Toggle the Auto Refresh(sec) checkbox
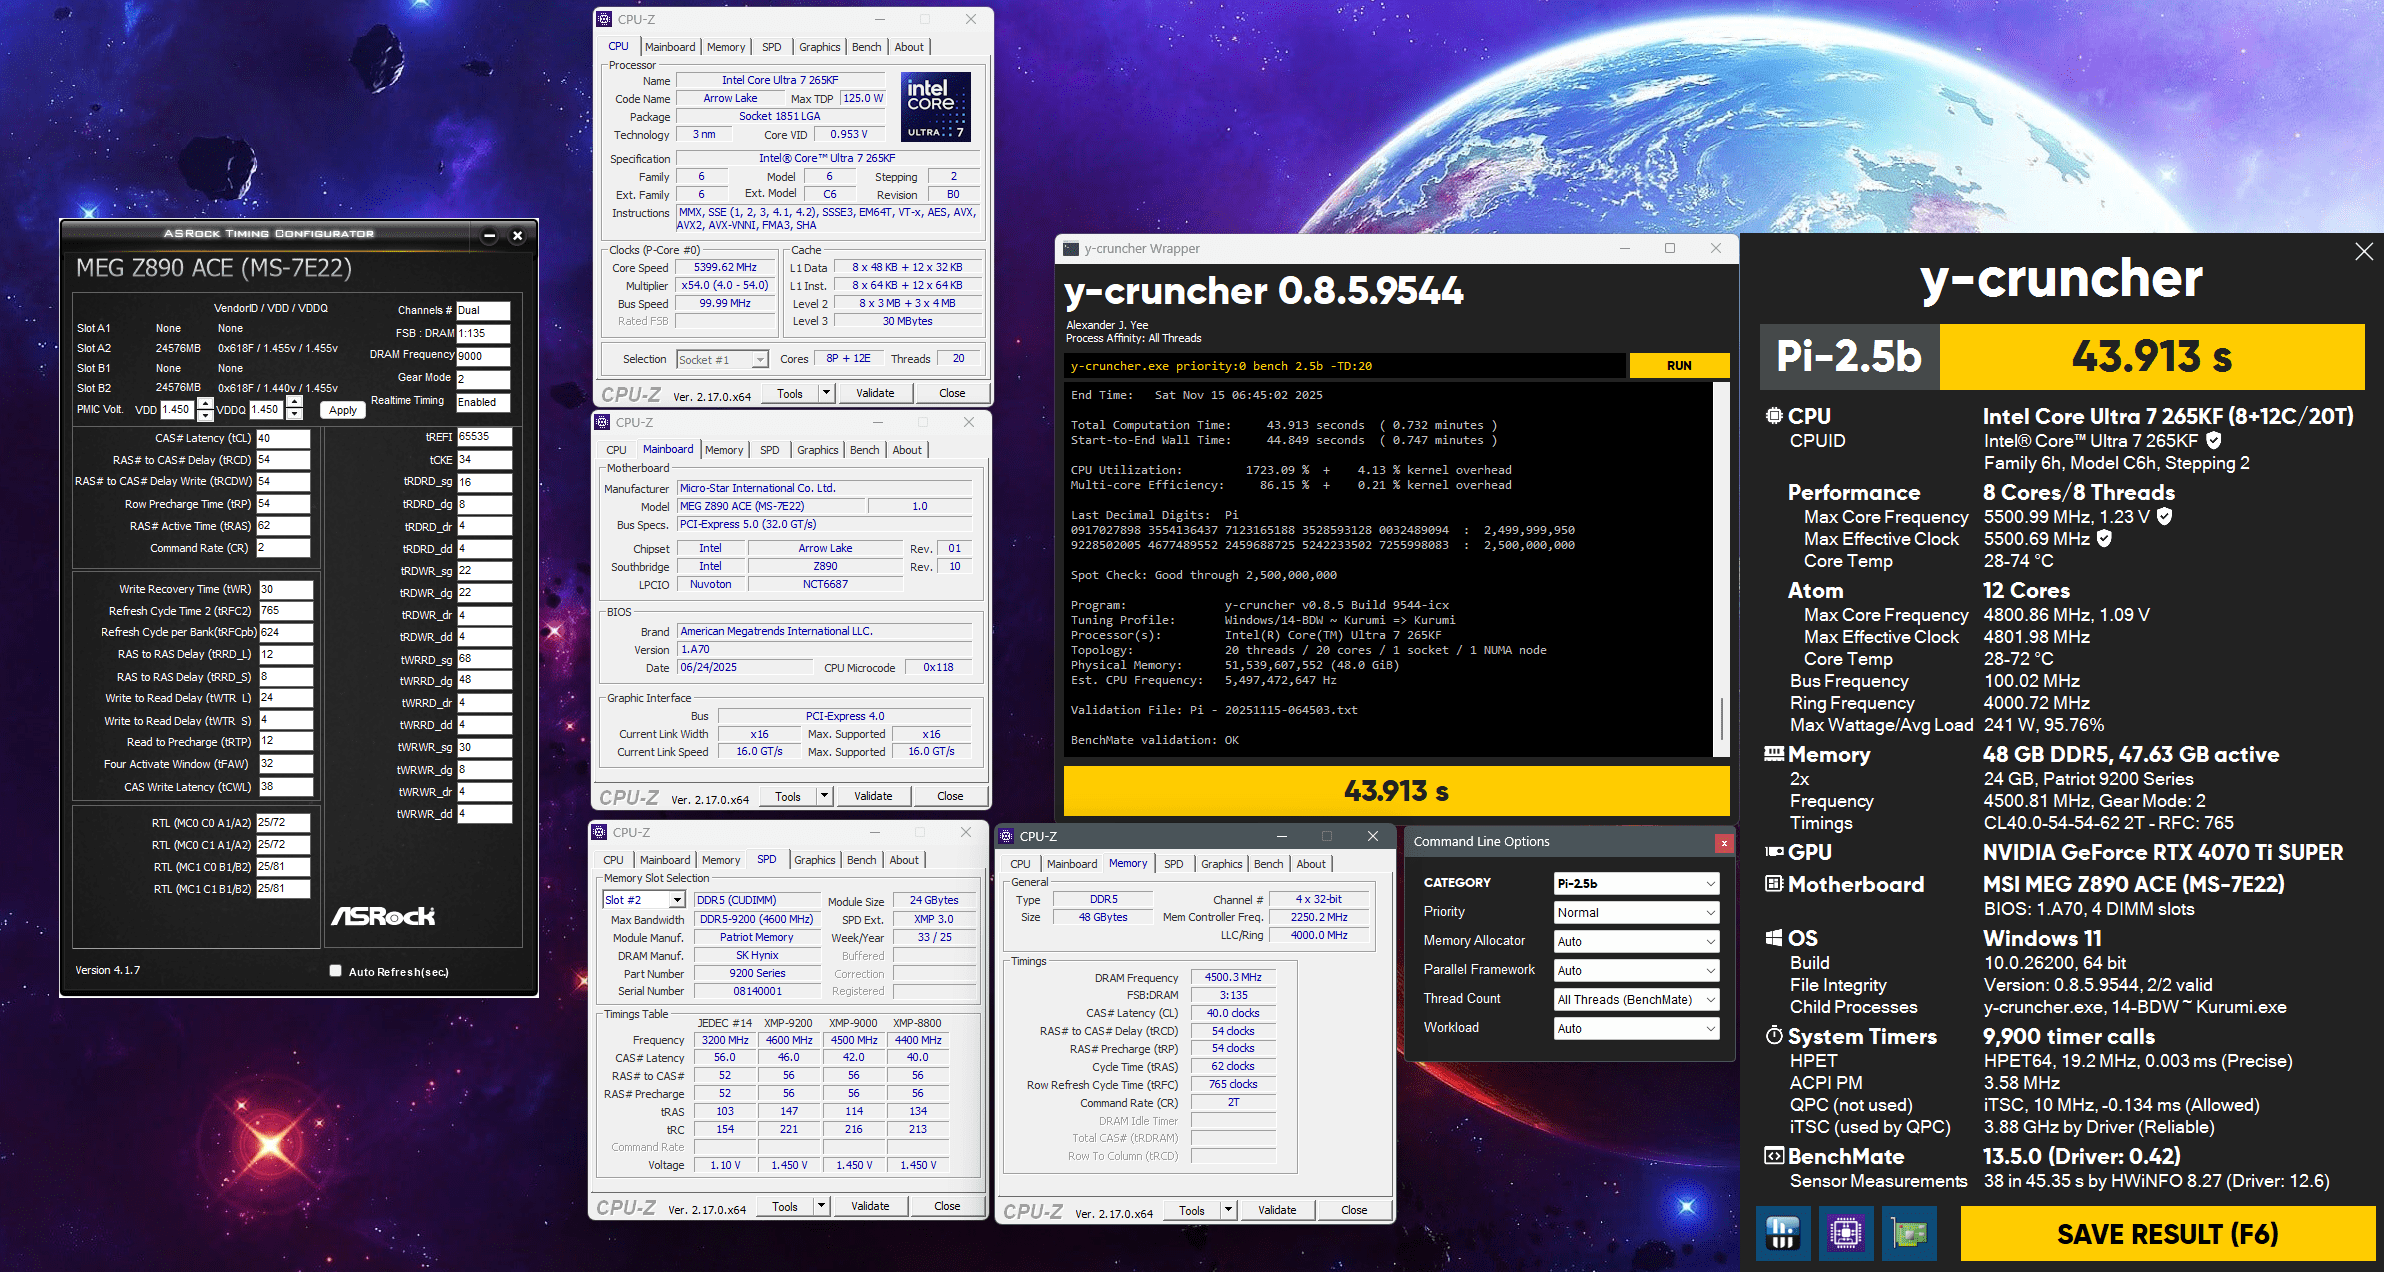 [336, 971]
